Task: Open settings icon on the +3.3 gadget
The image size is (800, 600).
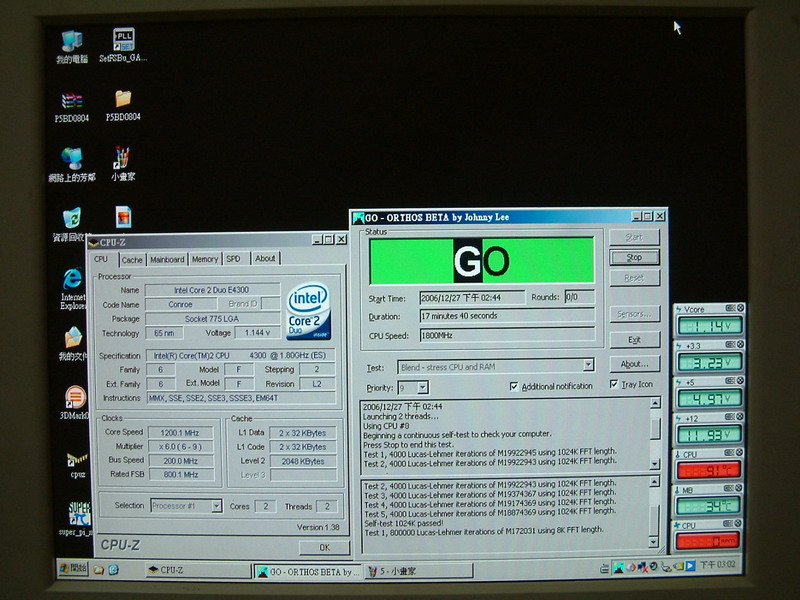Action: pyautogui.click(x=731, y=345)
